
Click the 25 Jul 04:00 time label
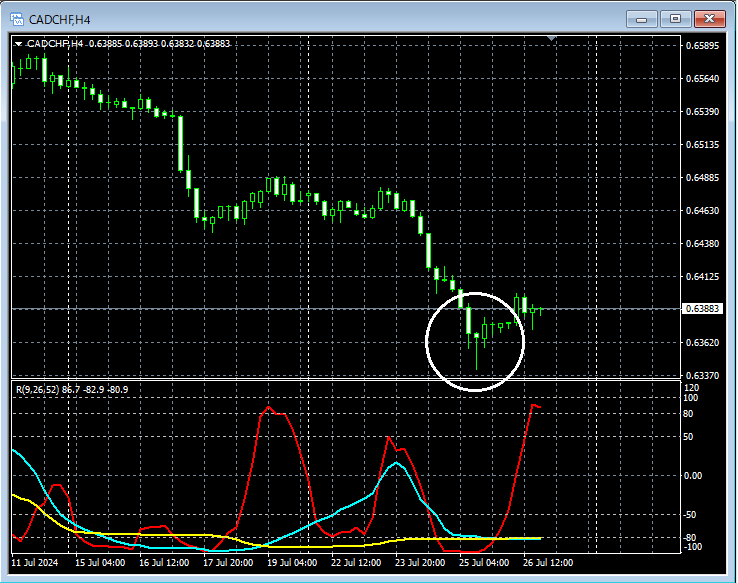pyautogui.click(x=484, y=563)
